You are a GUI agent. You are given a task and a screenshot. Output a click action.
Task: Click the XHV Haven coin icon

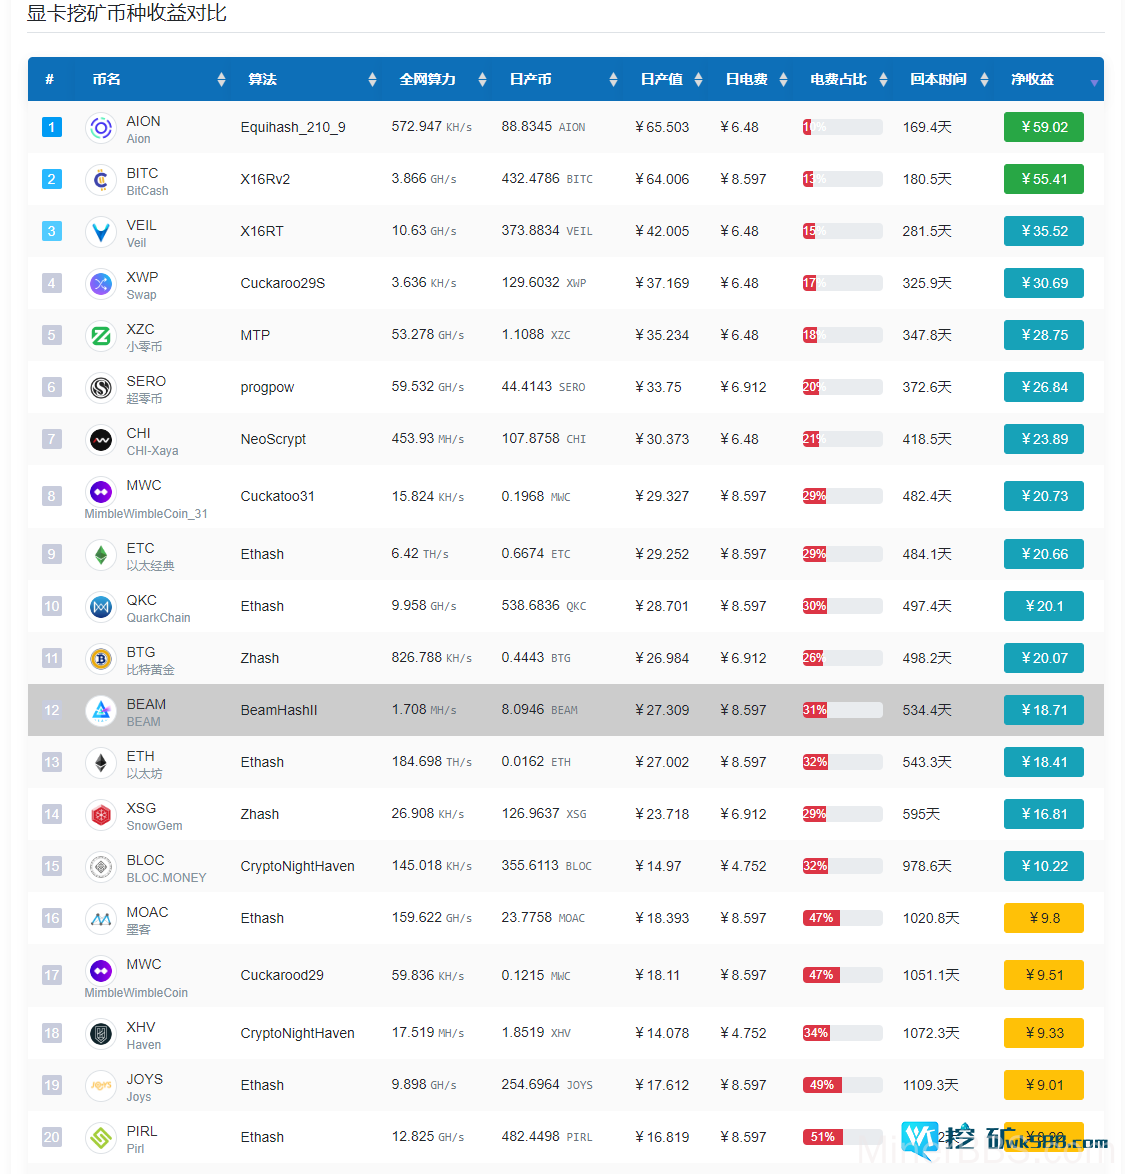[101, 1034]
